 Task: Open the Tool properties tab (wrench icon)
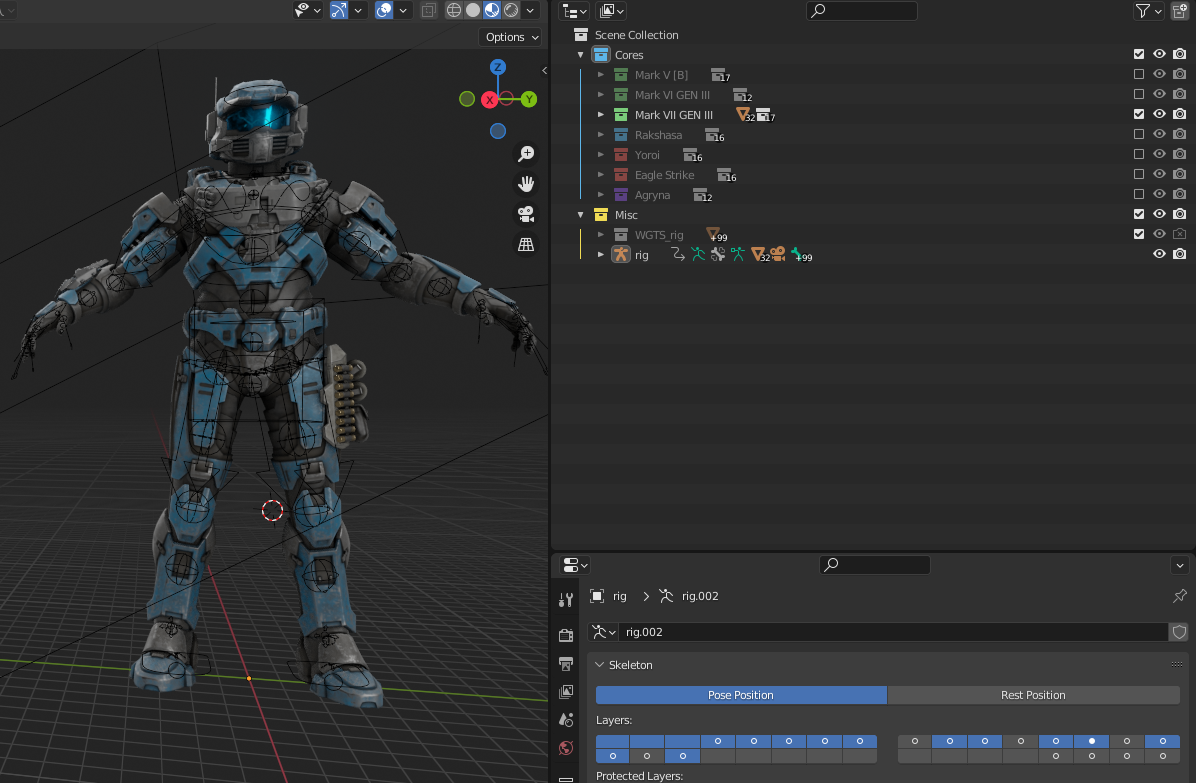[566, 600]
